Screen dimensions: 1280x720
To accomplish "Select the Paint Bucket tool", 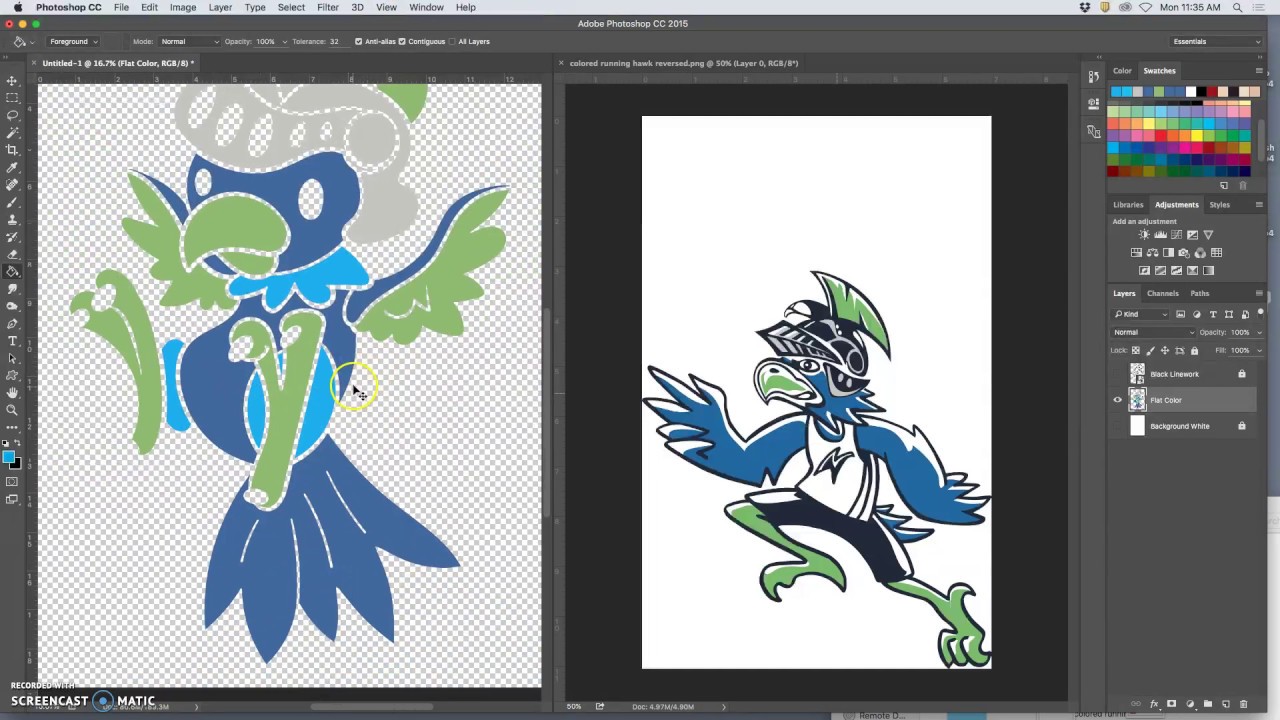I will pyautogui.click(x=12, y=271).
